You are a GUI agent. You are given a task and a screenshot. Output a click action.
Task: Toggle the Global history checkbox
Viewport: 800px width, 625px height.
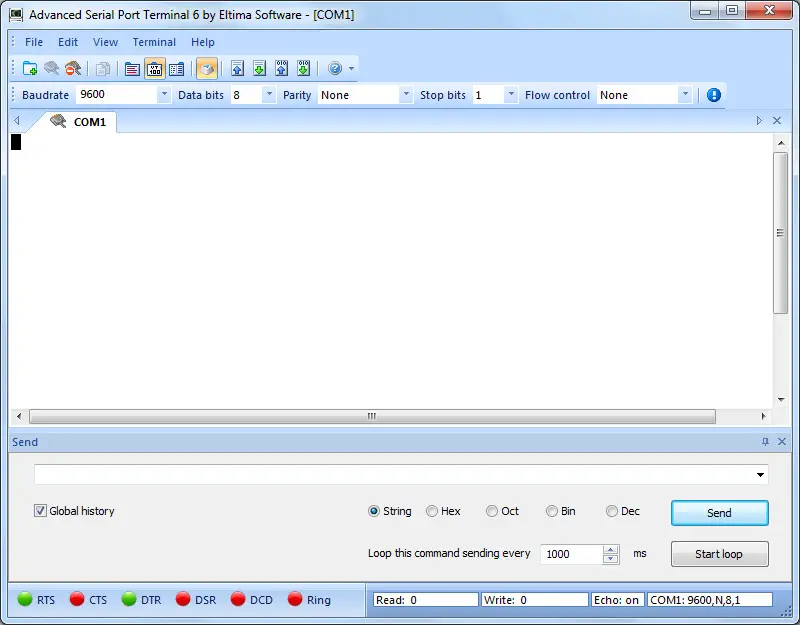click(40, 511)
